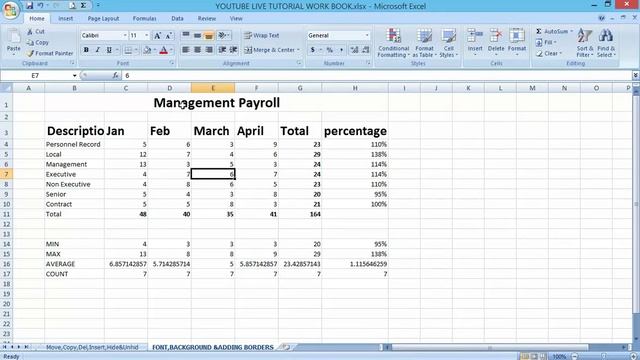Select row 11 header
This screenshot has width=640, height=360.
click(x=6, y=214)
